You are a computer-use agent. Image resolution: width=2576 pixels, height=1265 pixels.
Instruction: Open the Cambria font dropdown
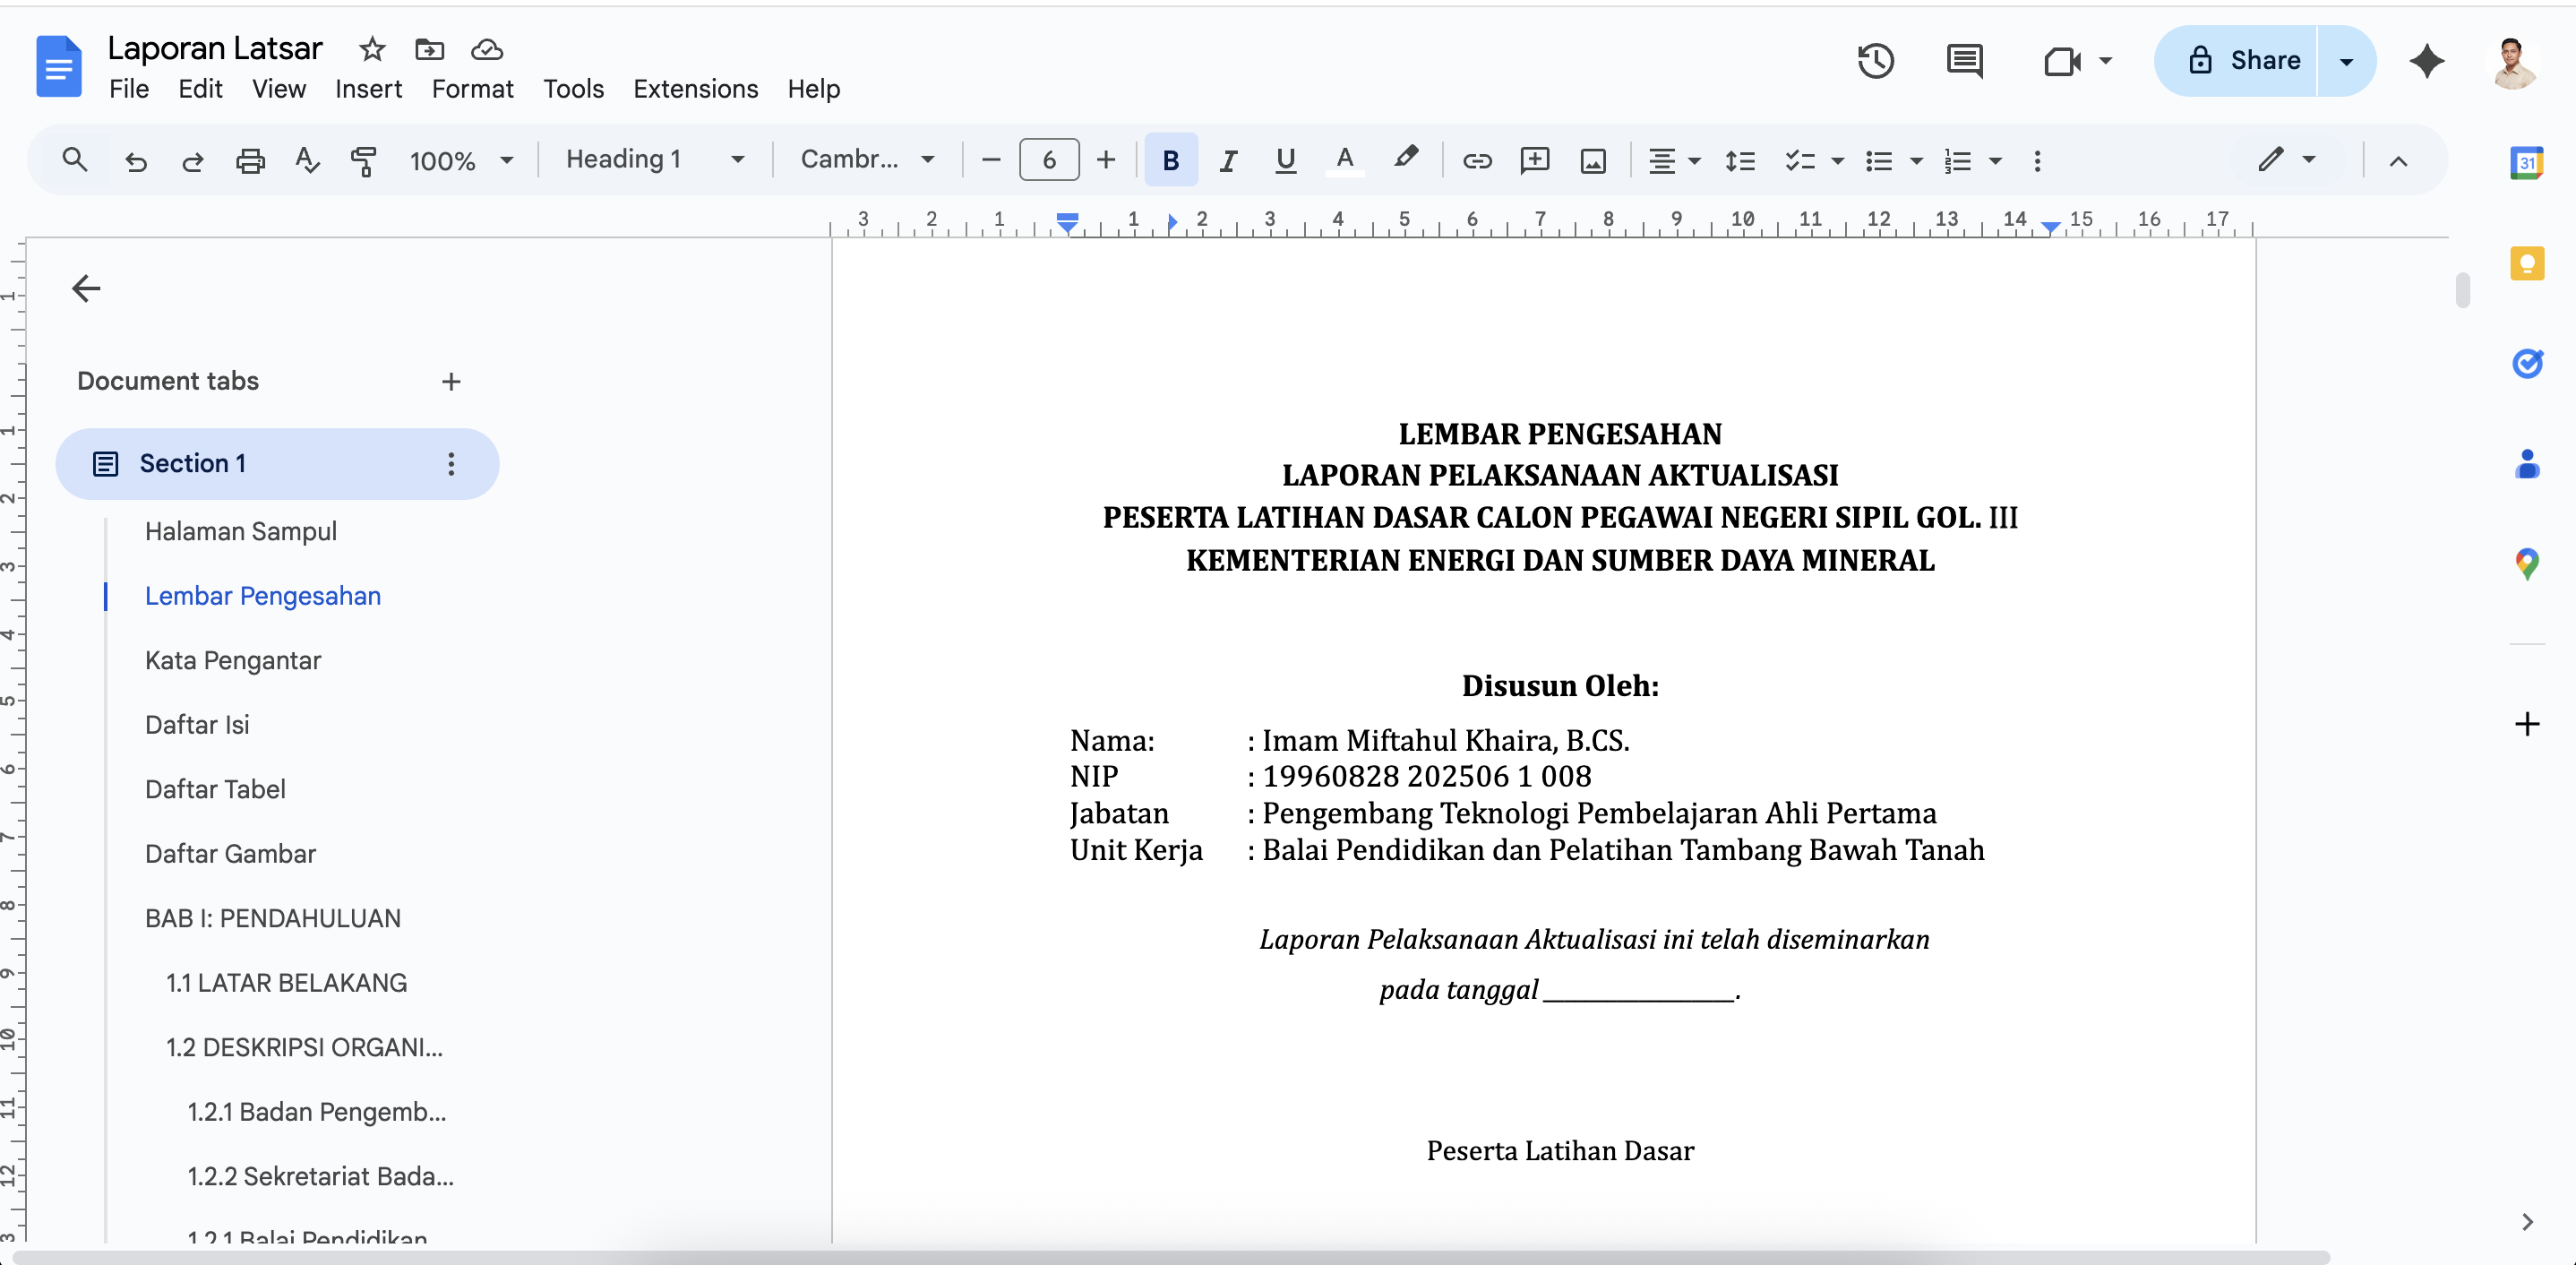click(x=867, y=160)
